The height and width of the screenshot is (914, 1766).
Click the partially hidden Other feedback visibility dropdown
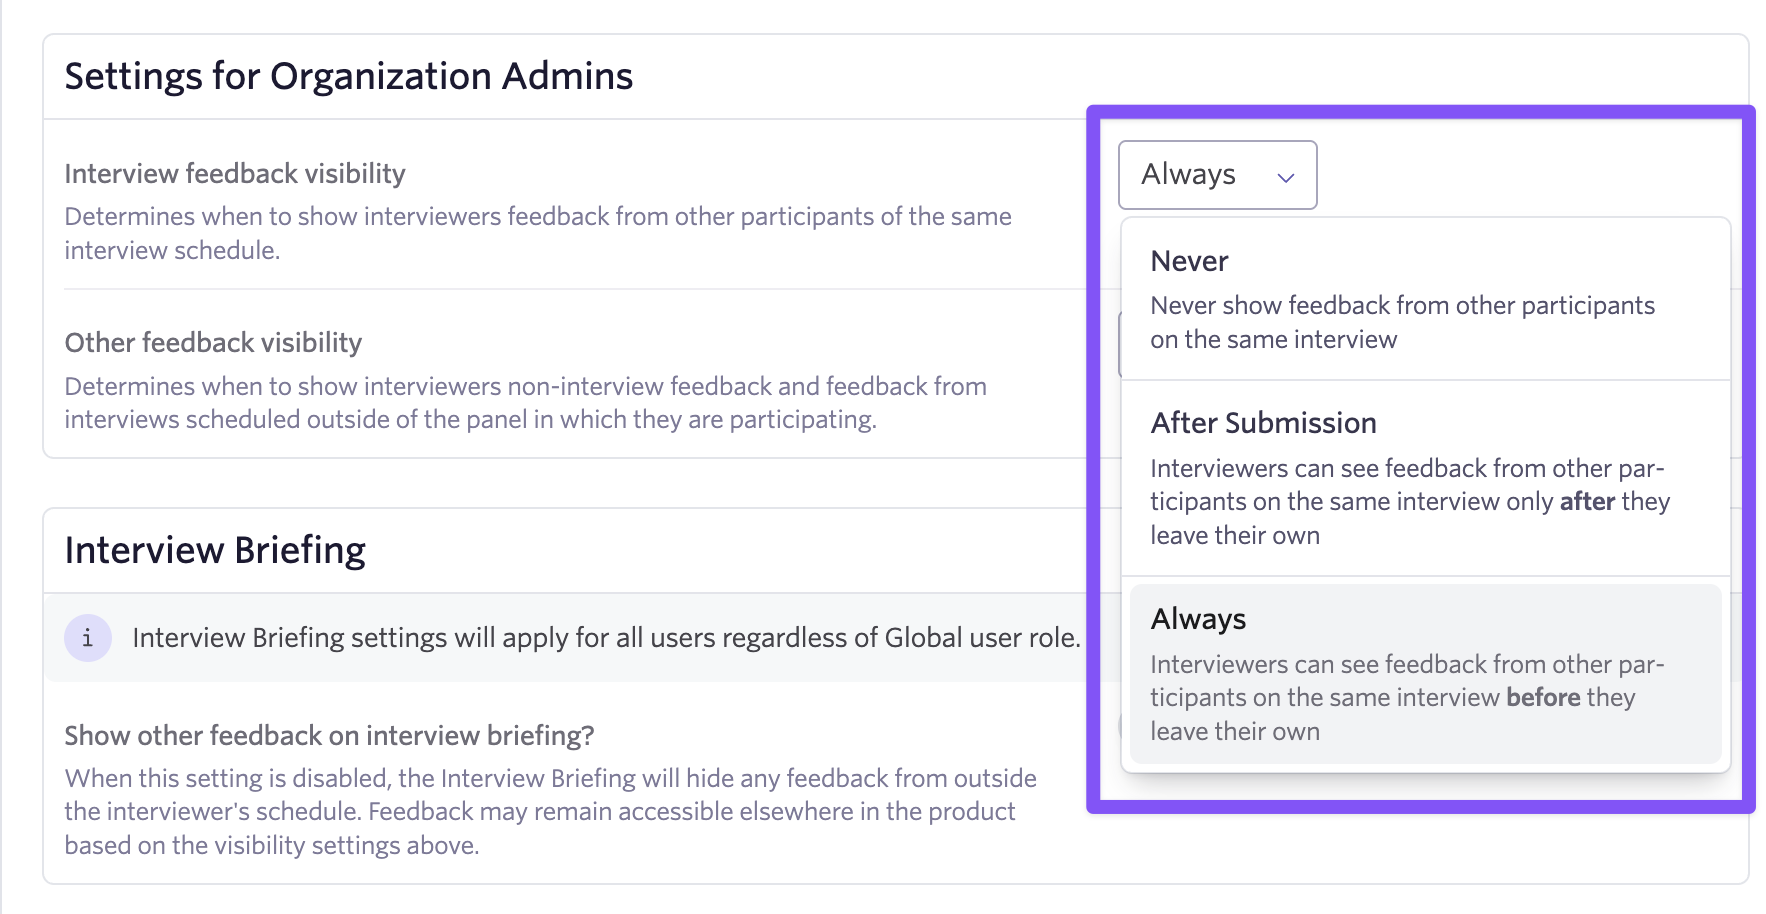(x=1120, y=345)
